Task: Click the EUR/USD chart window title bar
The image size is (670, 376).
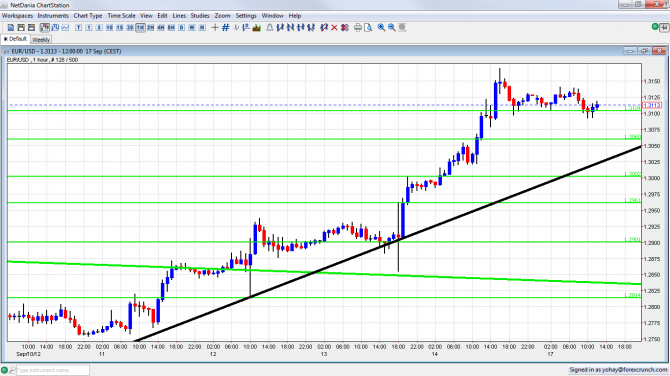Action: click(x=335, y=51)
